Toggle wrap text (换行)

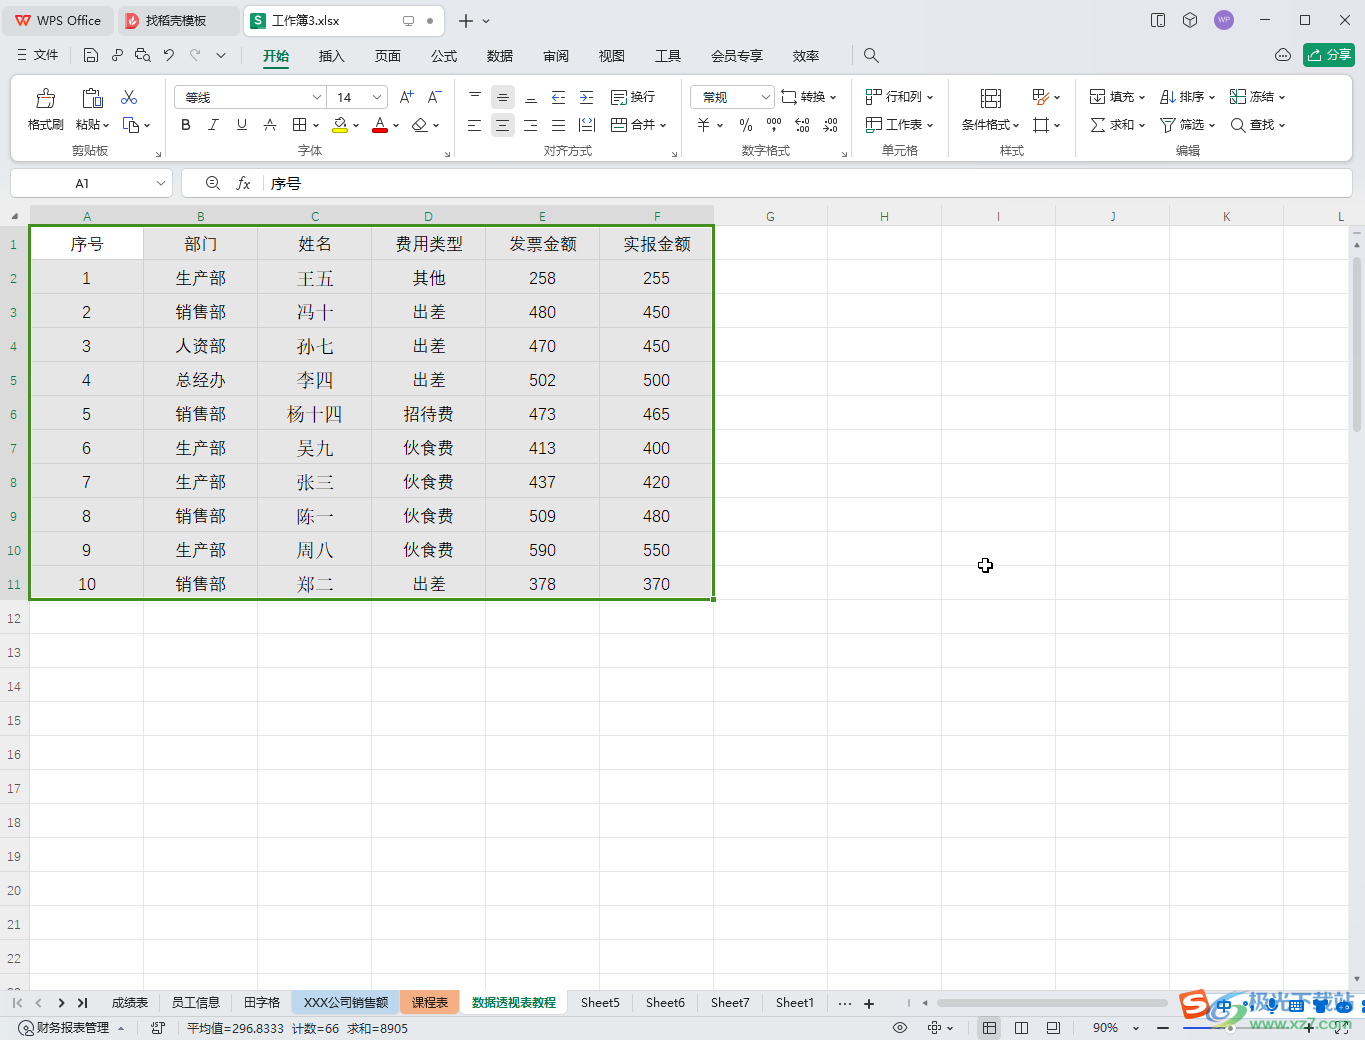(633, 97)
